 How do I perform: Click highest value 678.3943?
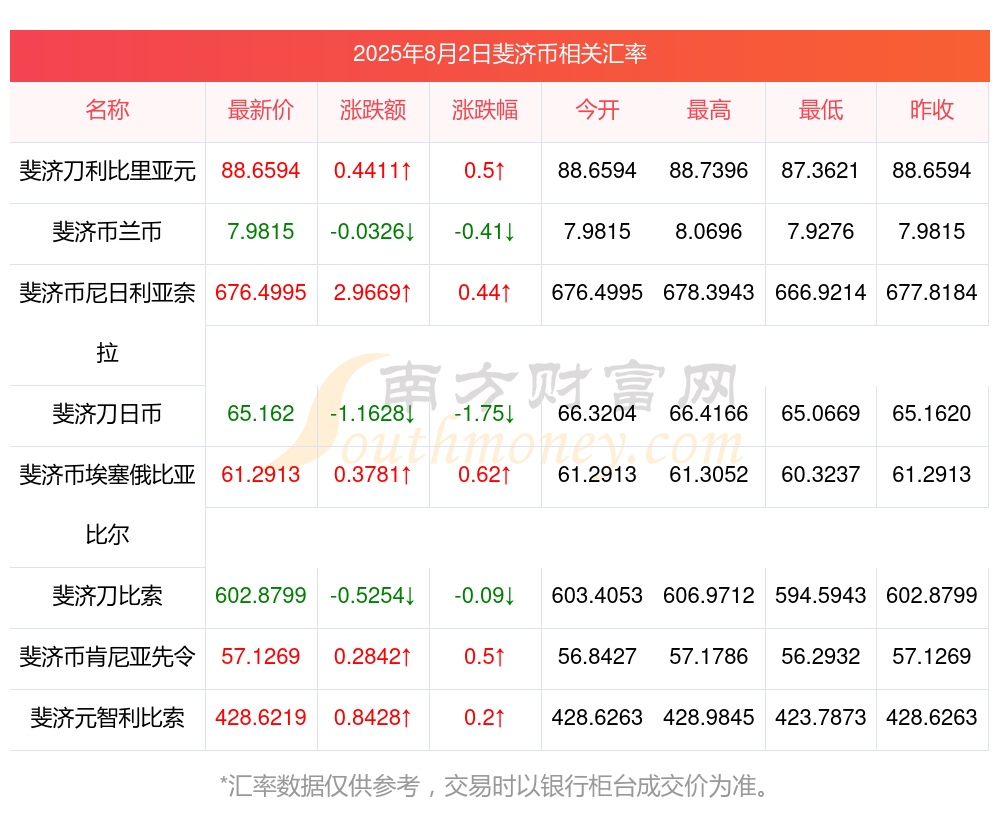[x=709, y=292]
